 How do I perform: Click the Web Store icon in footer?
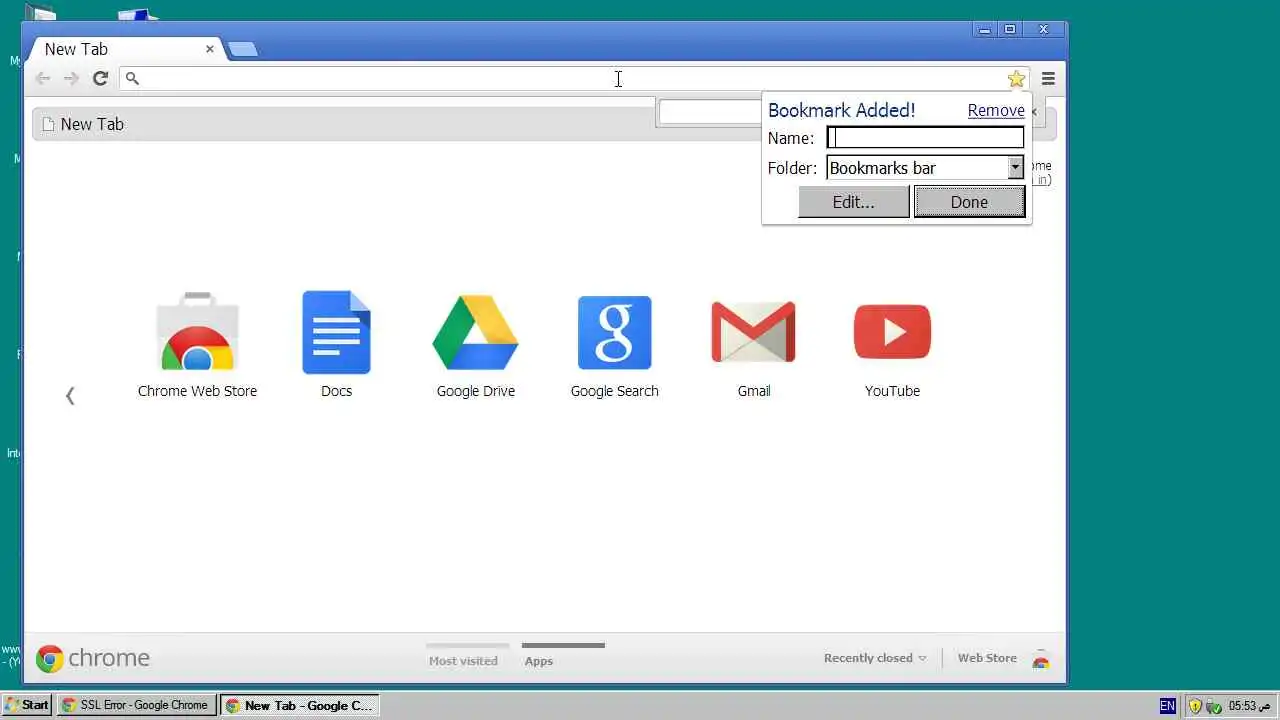(x=1041, y=658)
